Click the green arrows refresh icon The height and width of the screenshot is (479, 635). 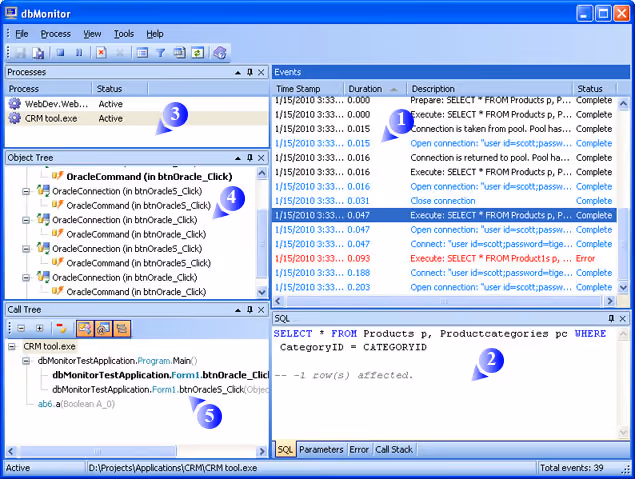point(198,53)
